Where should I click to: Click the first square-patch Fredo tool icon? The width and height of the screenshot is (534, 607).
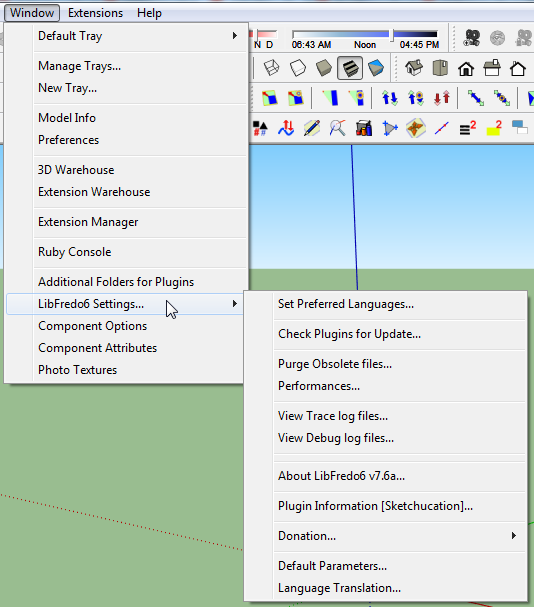[x=270, y=98]
